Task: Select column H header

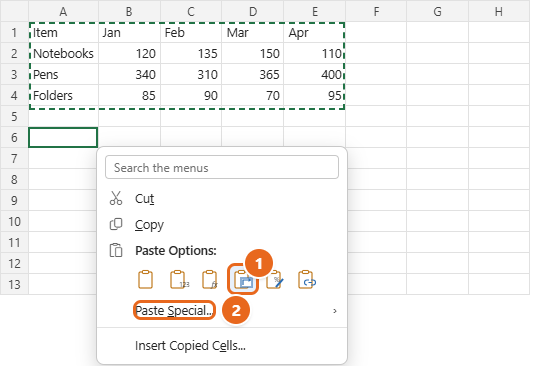Action: pyautogui.click(x=499, y=11)
